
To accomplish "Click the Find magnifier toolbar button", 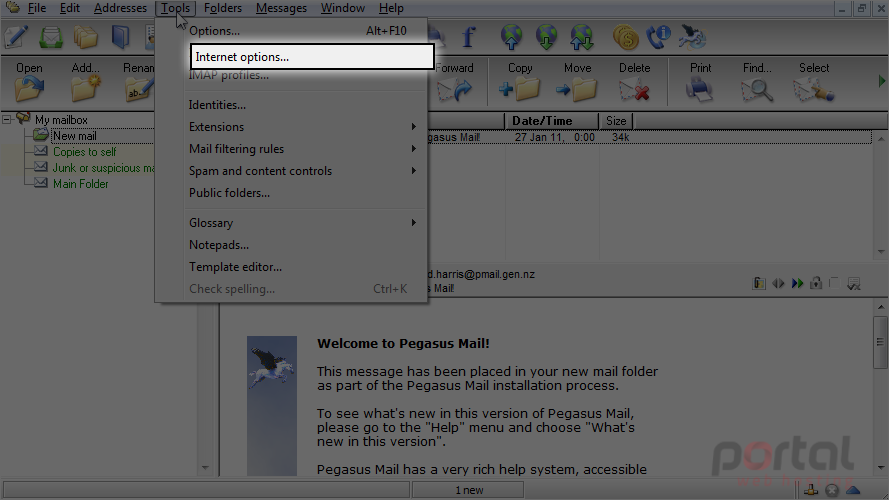I will click(x=757, y=82).
